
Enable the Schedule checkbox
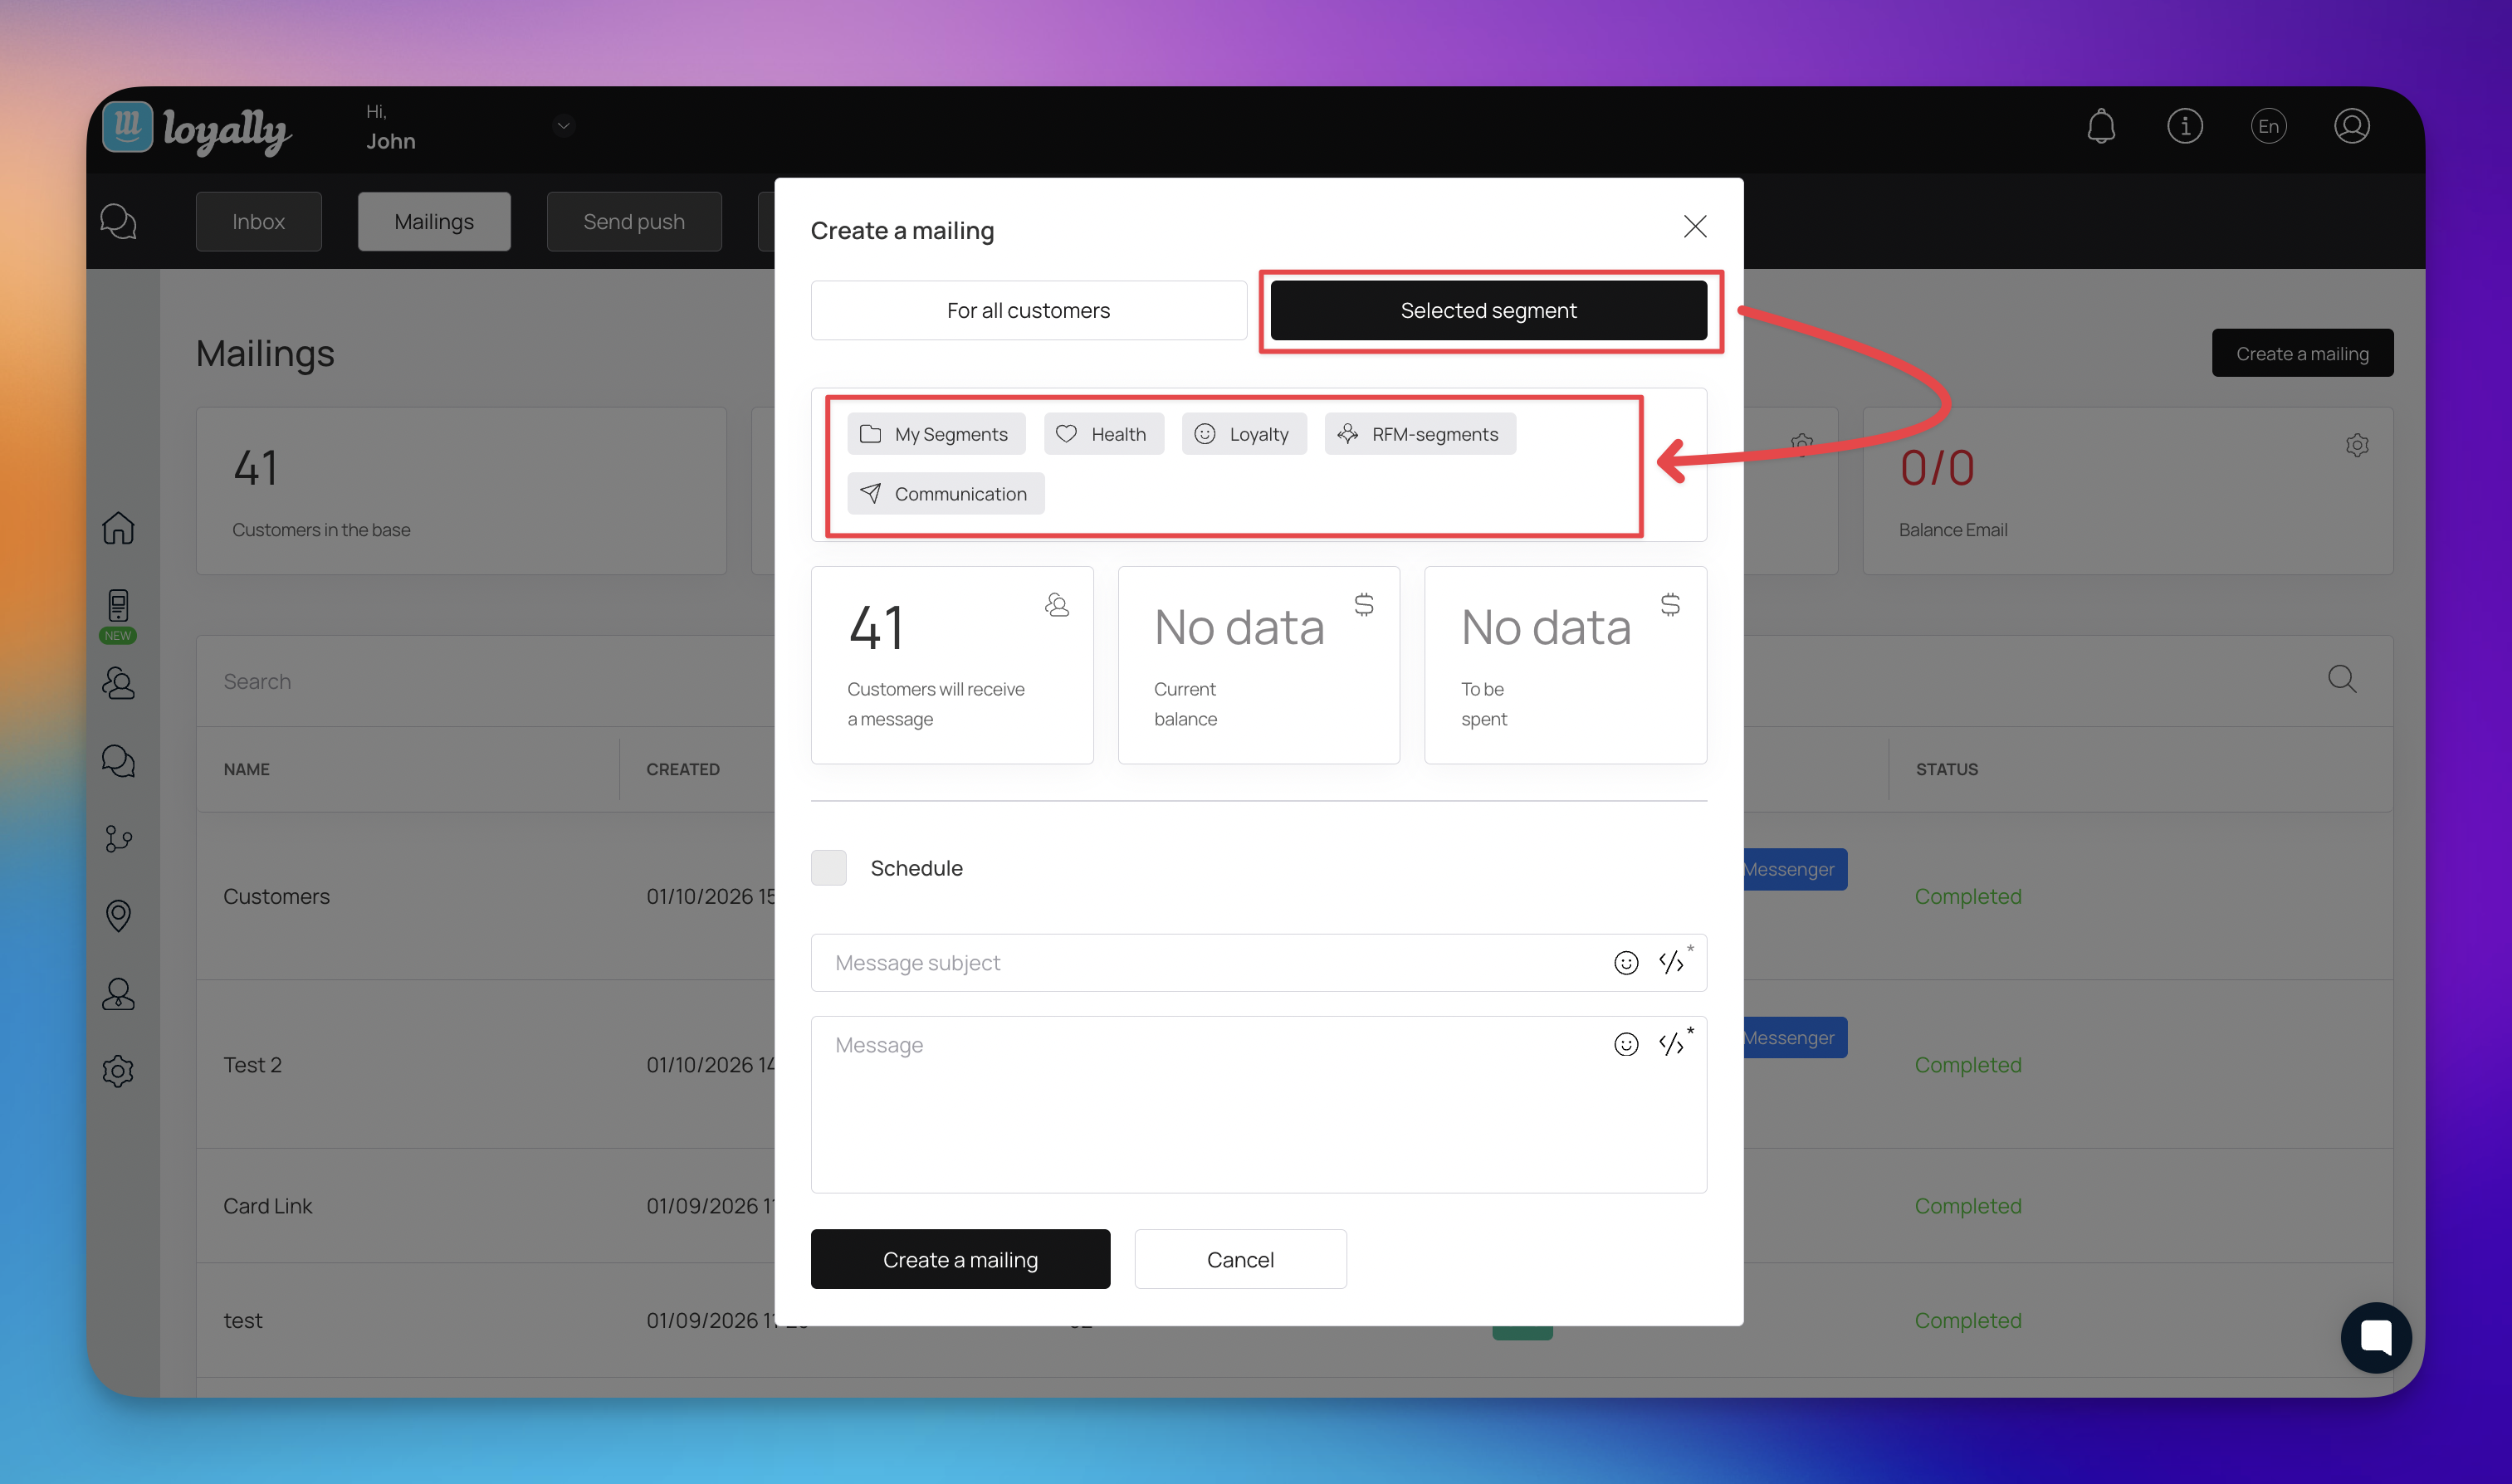(828, 868)
